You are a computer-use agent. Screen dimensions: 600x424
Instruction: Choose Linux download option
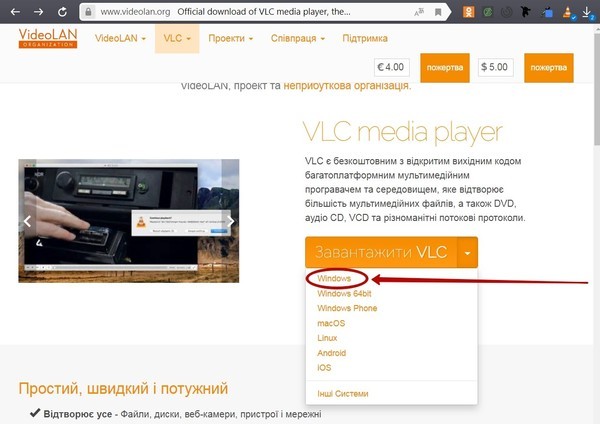click(327, 338)
